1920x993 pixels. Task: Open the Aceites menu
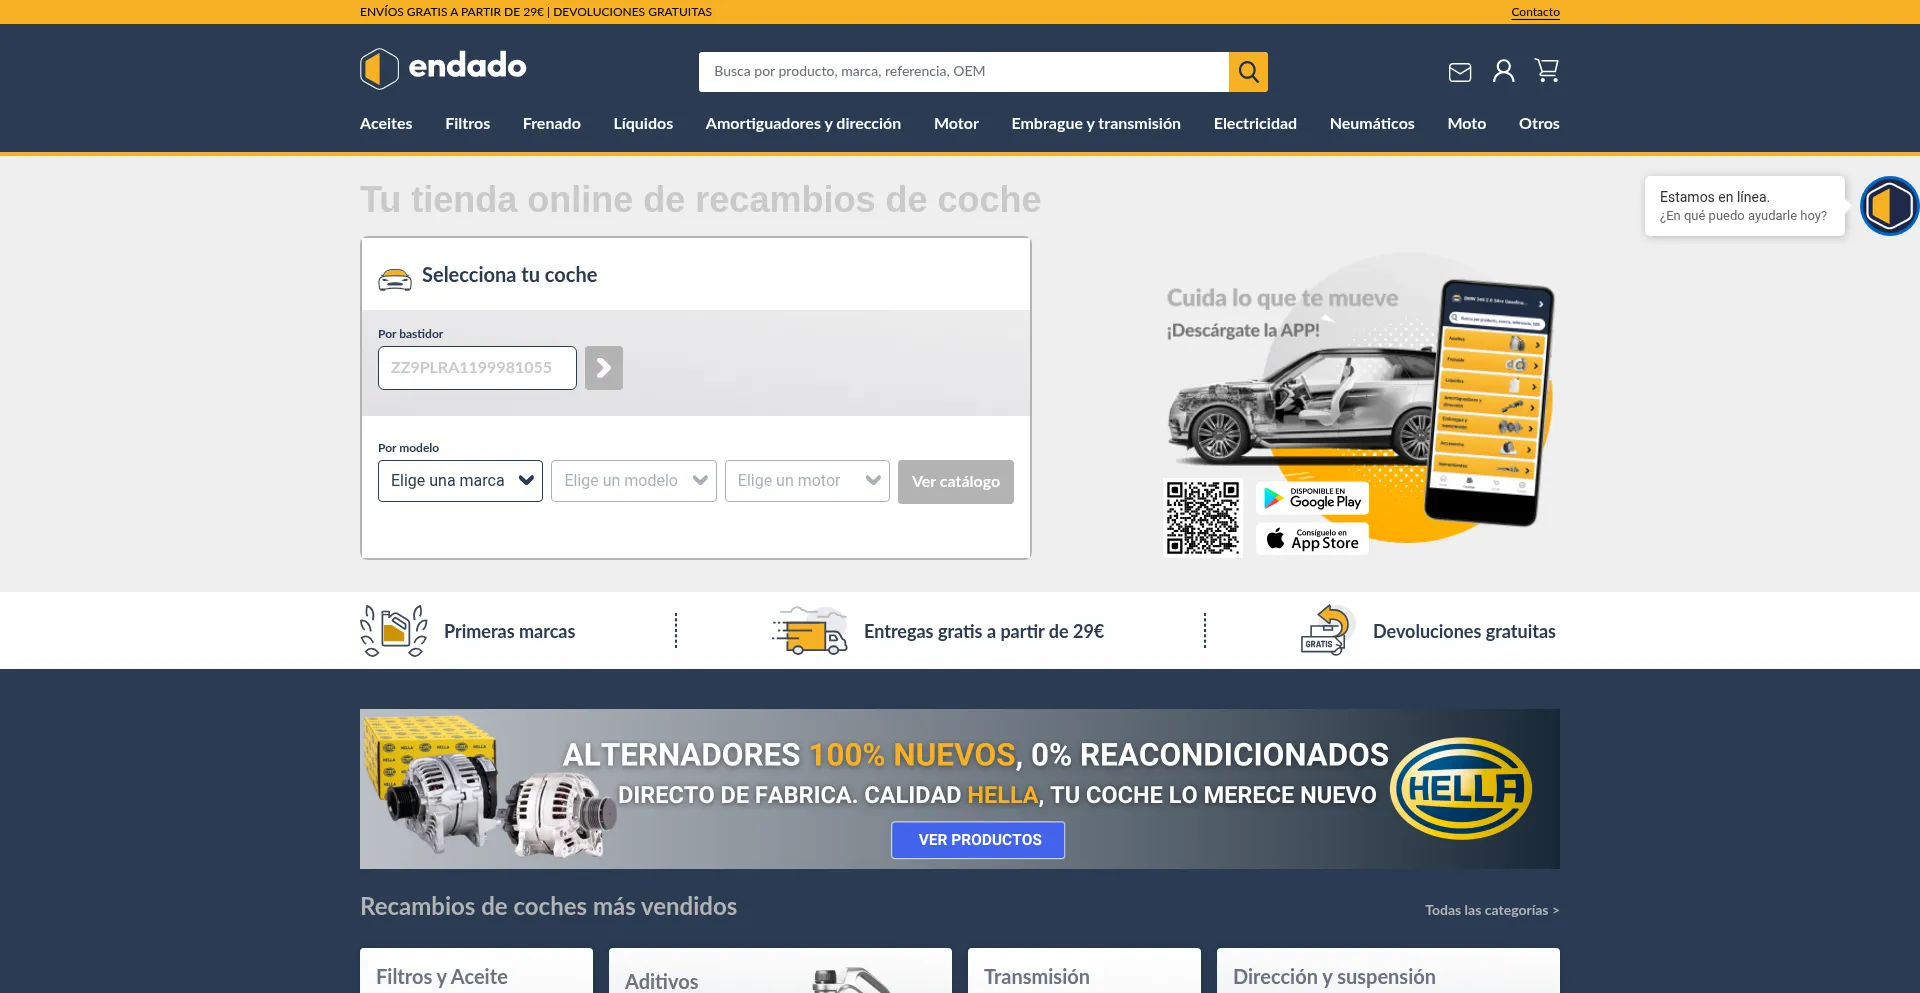386,124
